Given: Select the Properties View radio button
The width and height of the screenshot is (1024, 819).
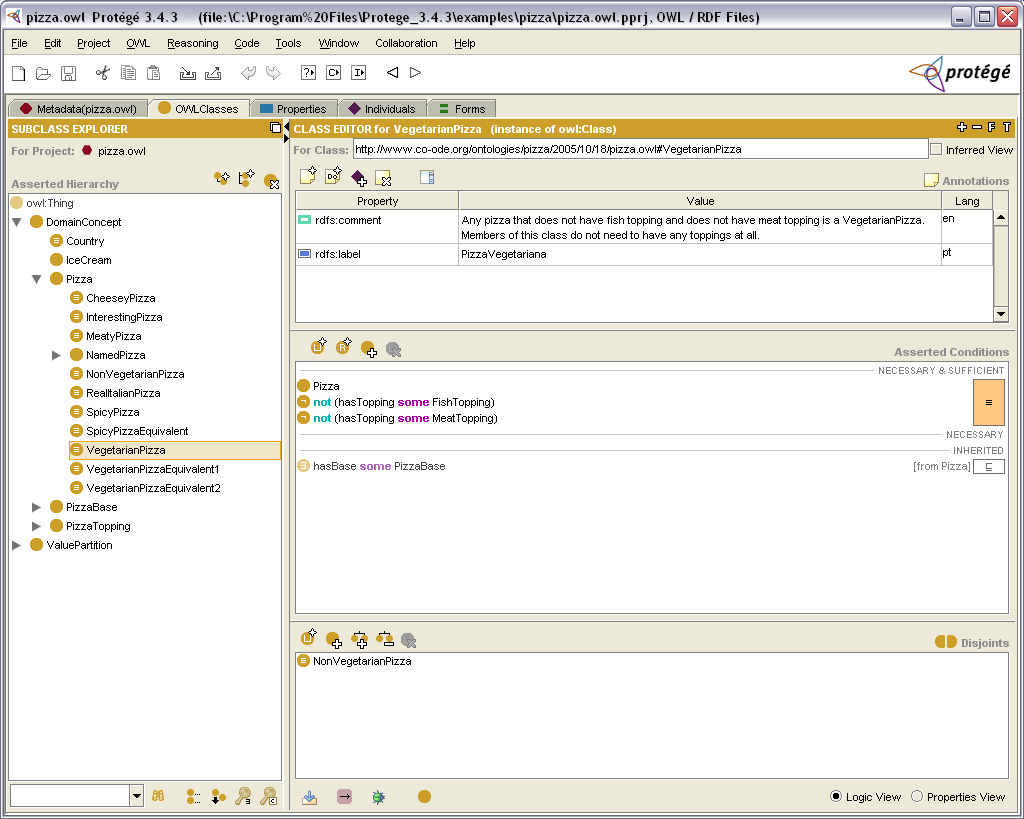Looking at the screenshot, I should [917, 797].
